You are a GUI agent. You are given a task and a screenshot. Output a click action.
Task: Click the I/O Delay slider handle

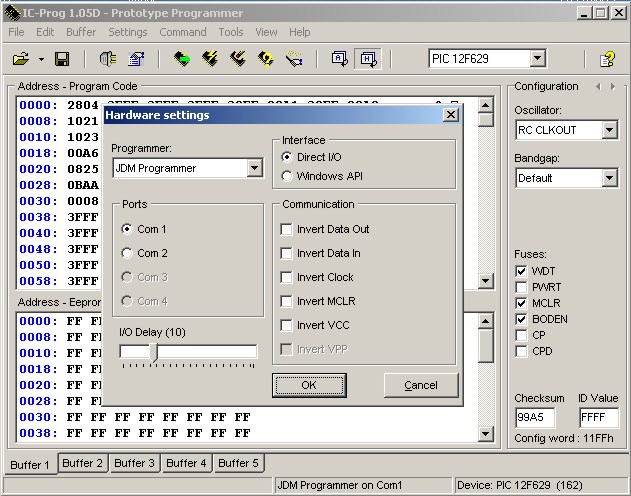click(153, 352)
